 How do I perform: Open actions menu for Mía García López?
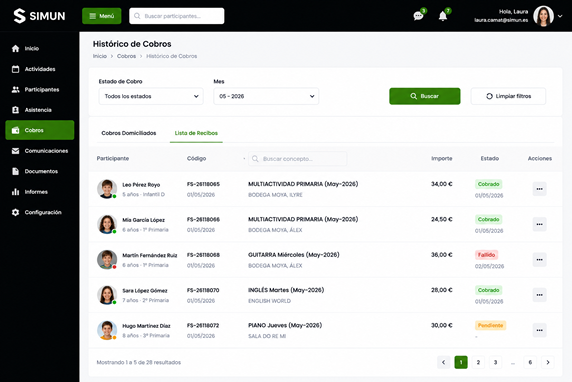[540, 224]
